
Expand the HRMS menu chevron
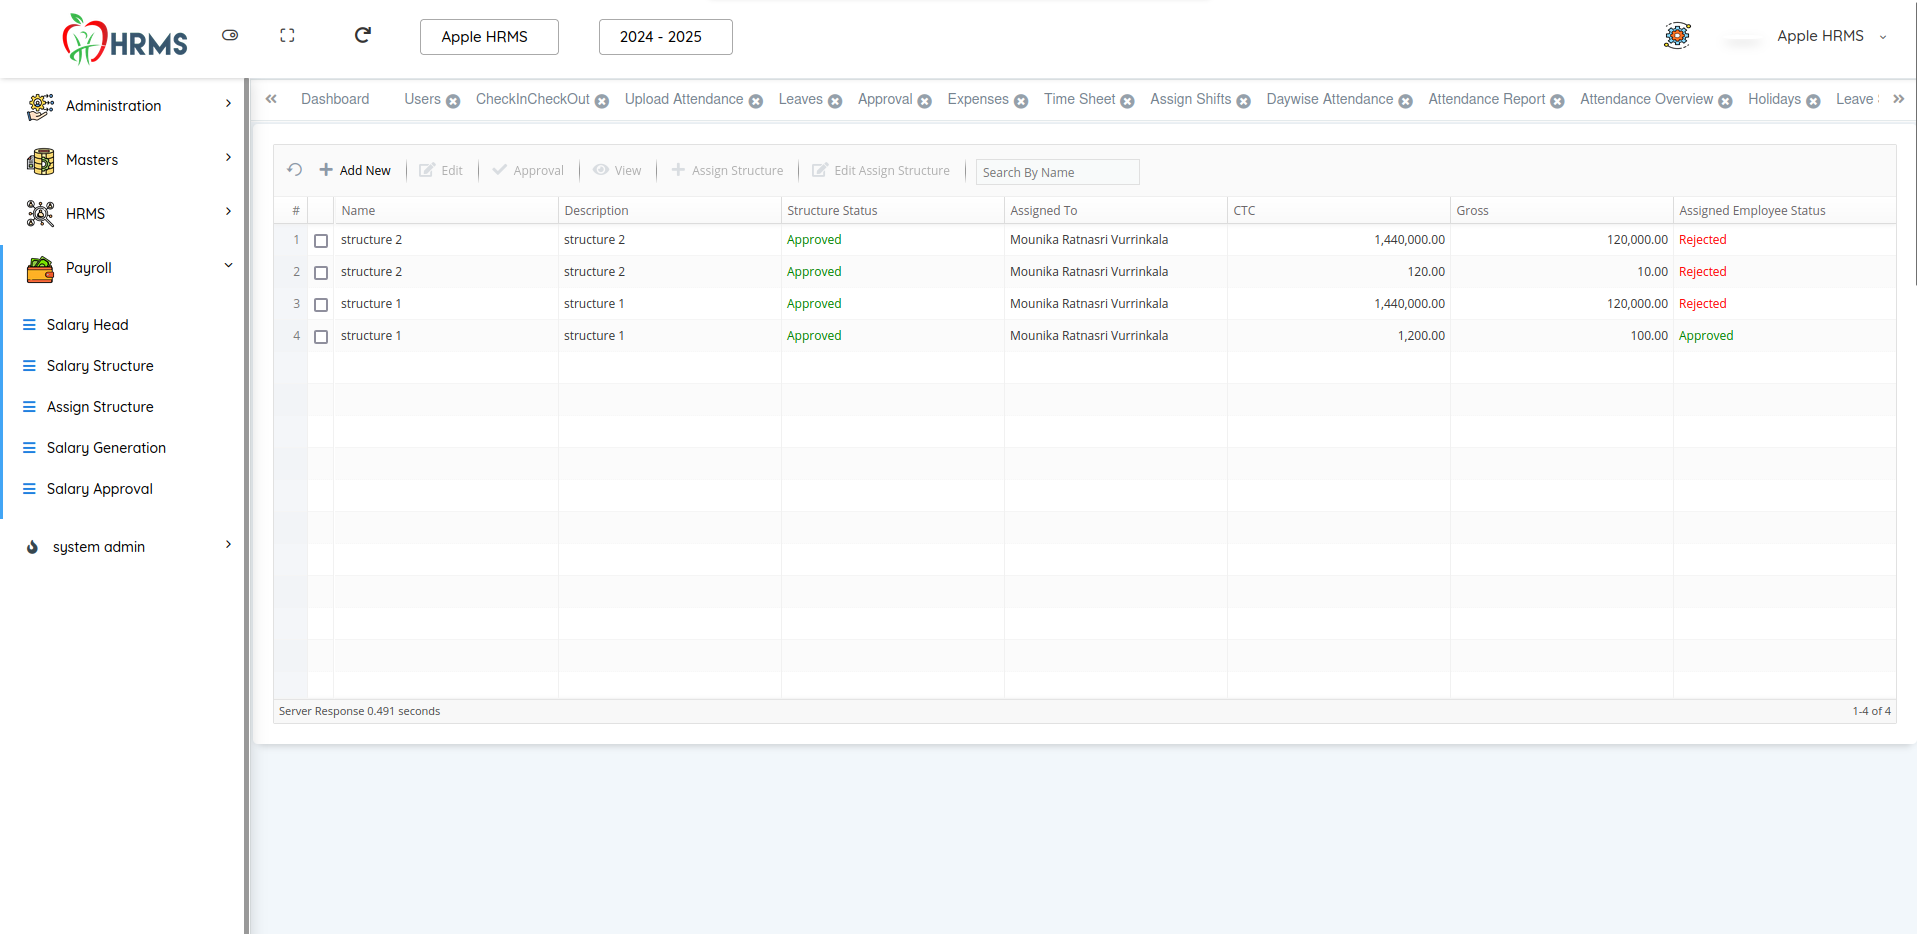point(228,212)
